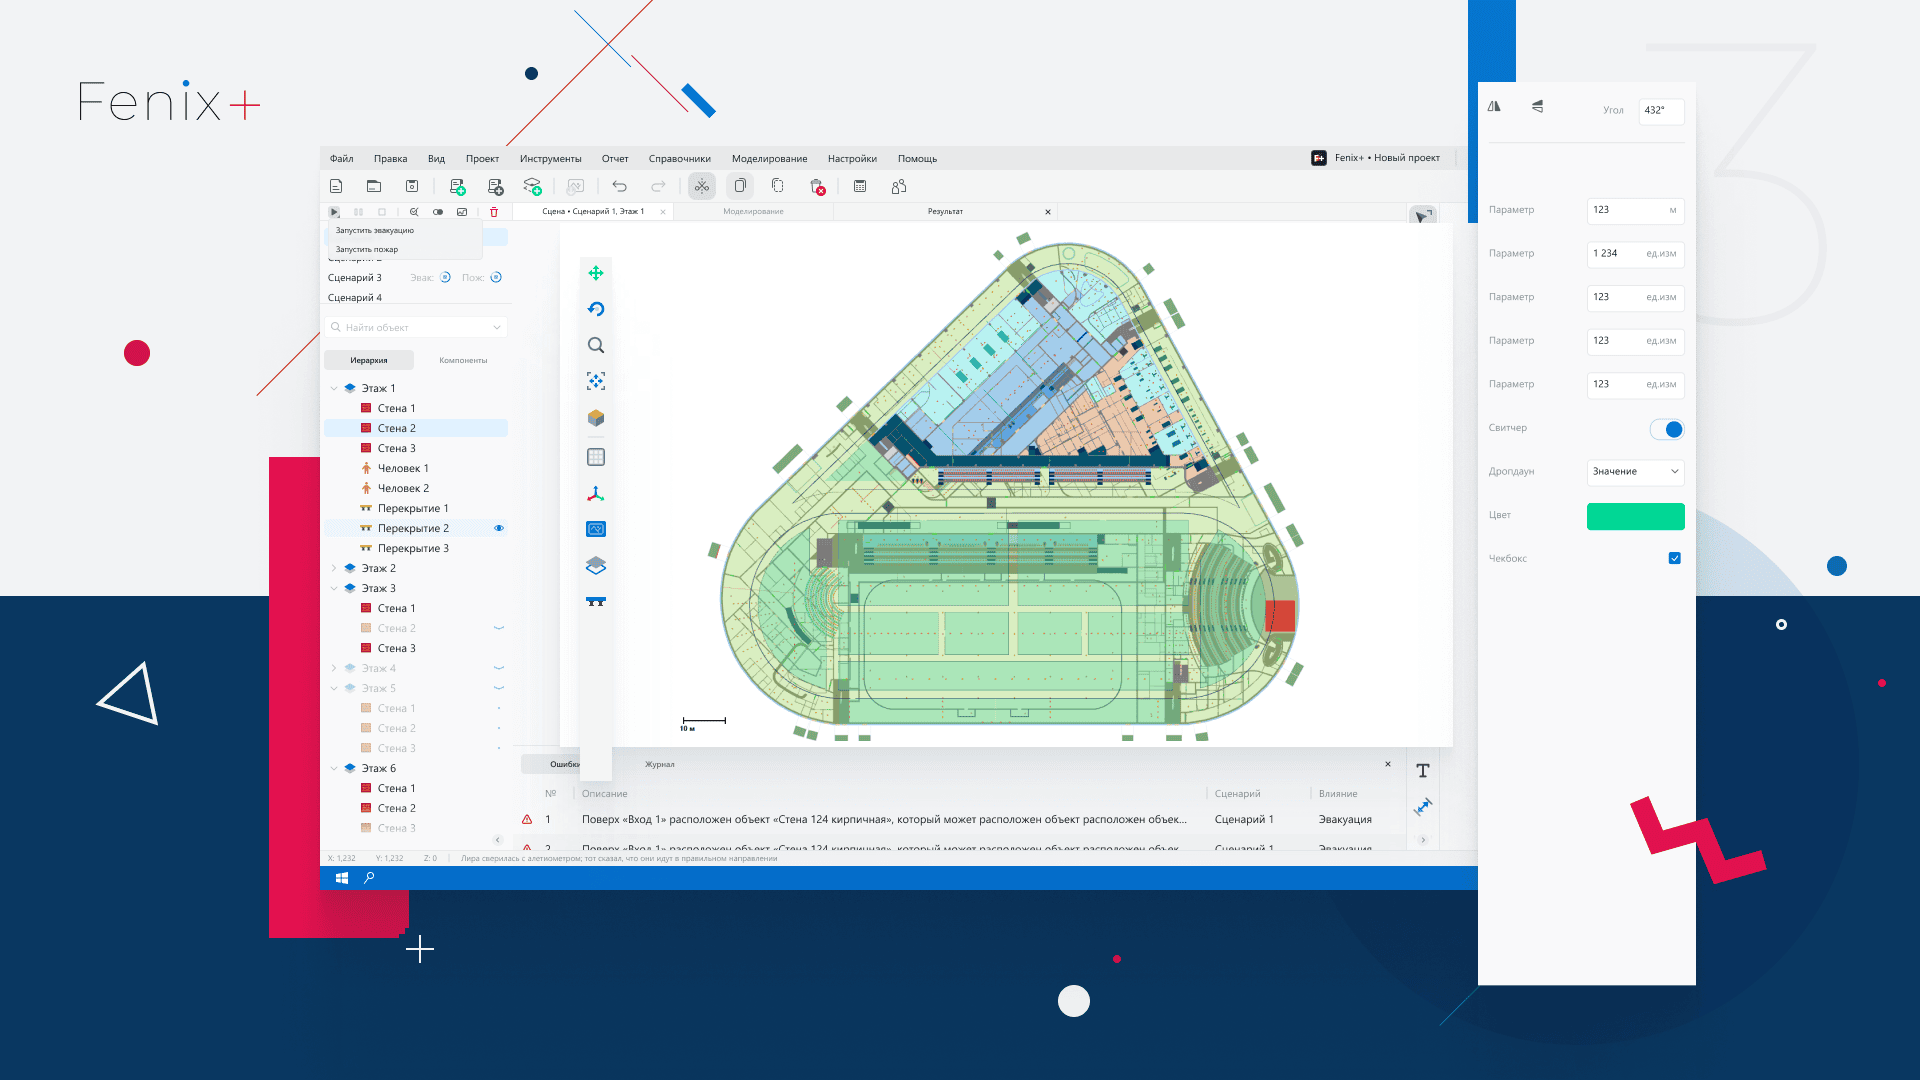
Task: Click the people icon in toolbar
Action: (x=899, y=186)
